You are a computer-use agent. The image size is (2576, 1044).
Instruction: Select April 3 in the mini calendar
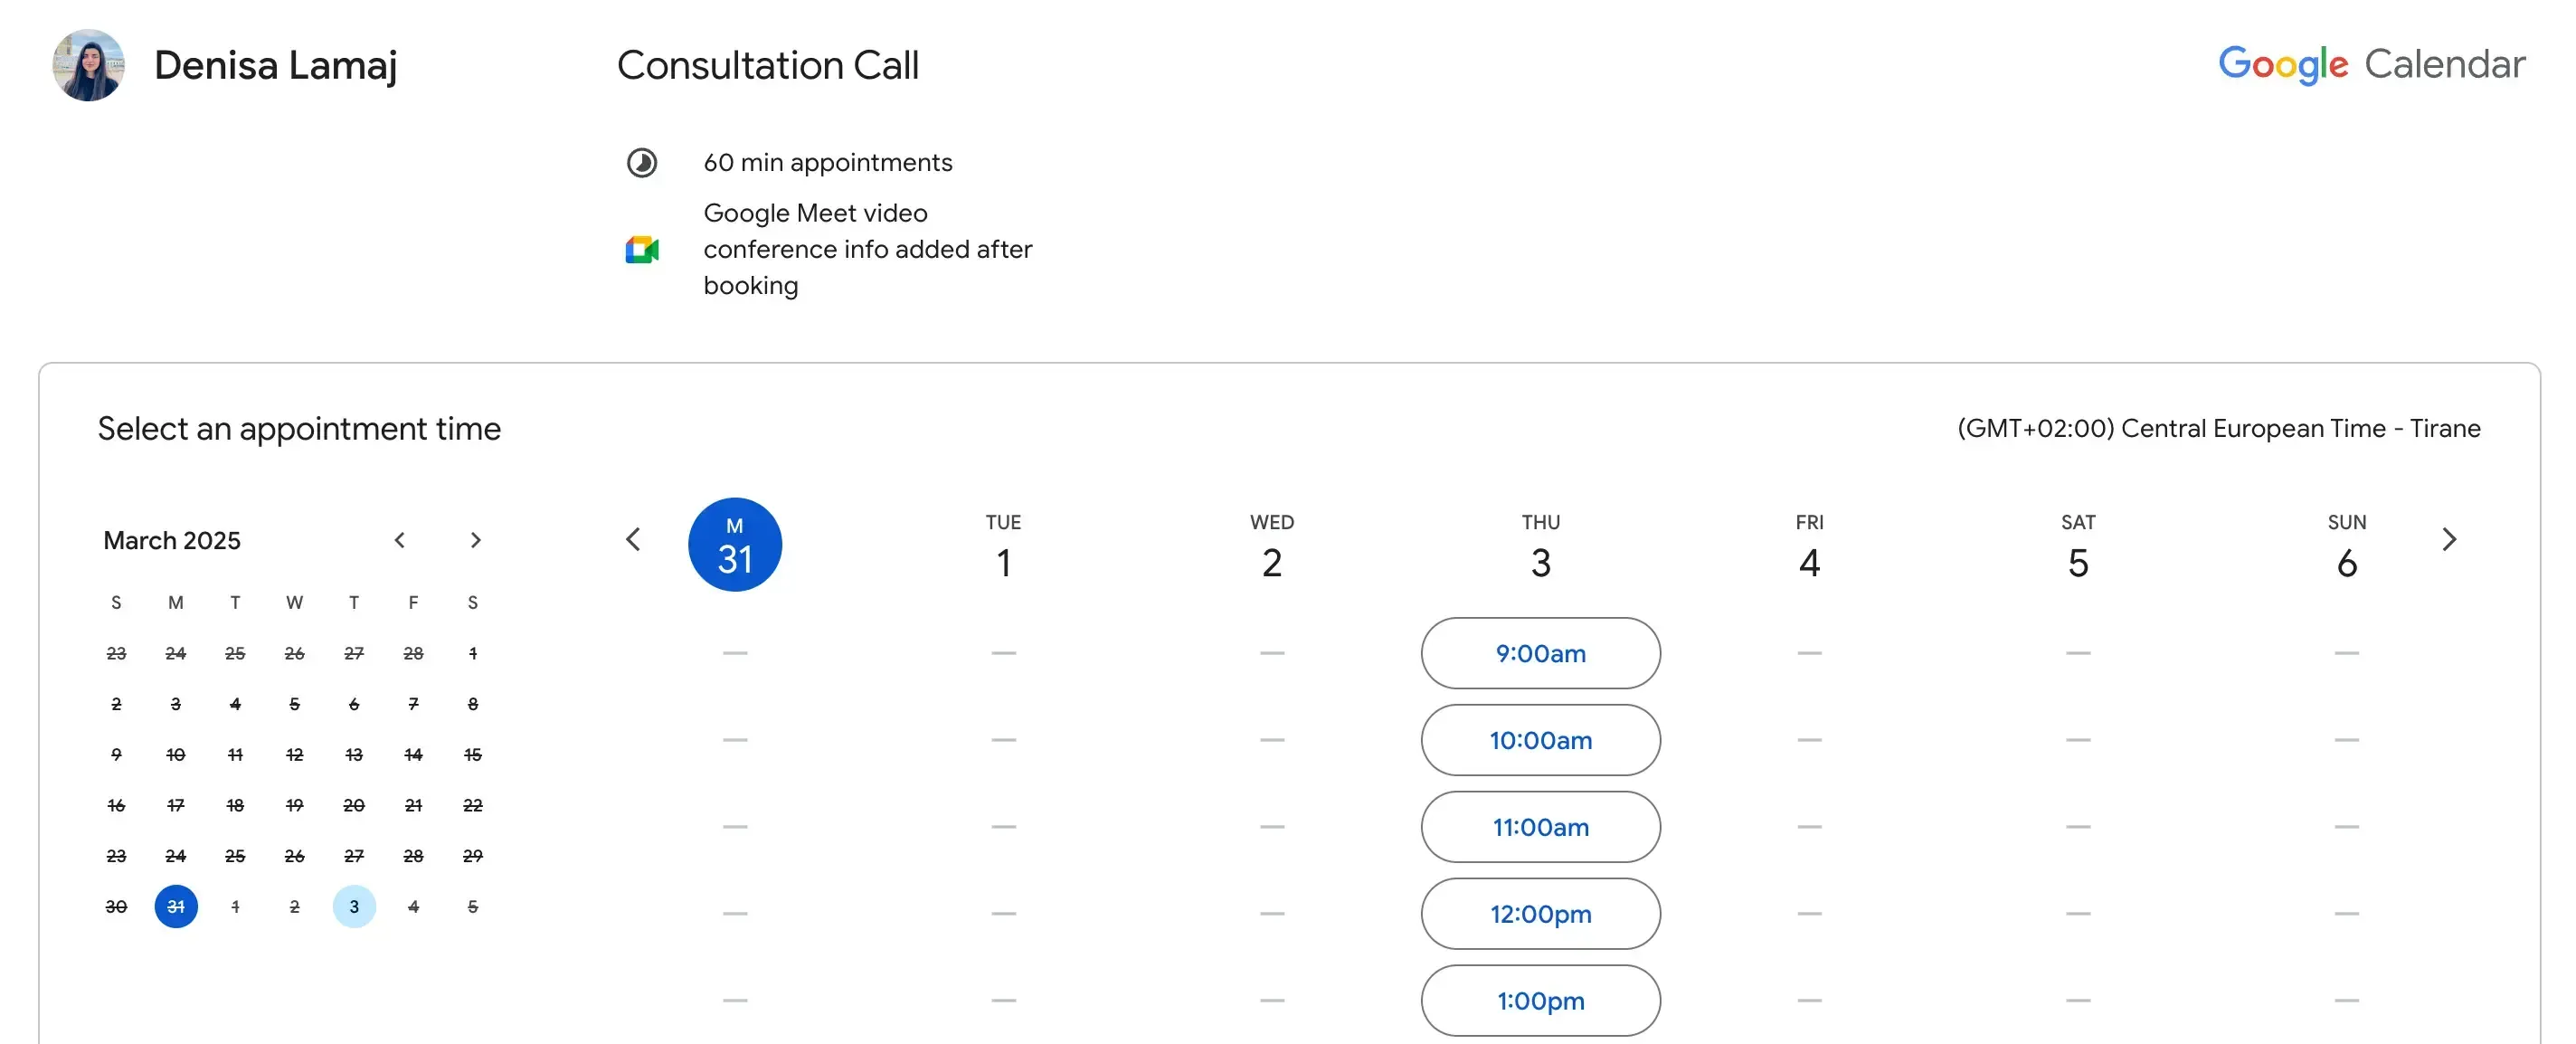354,906
